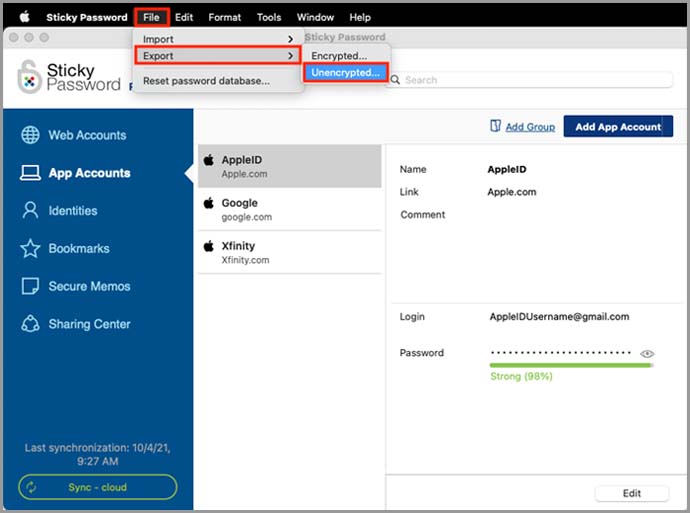The height and width of the screenshot is (513, 690).
Task: Select the AppleID account row
Action: (290, 166)
